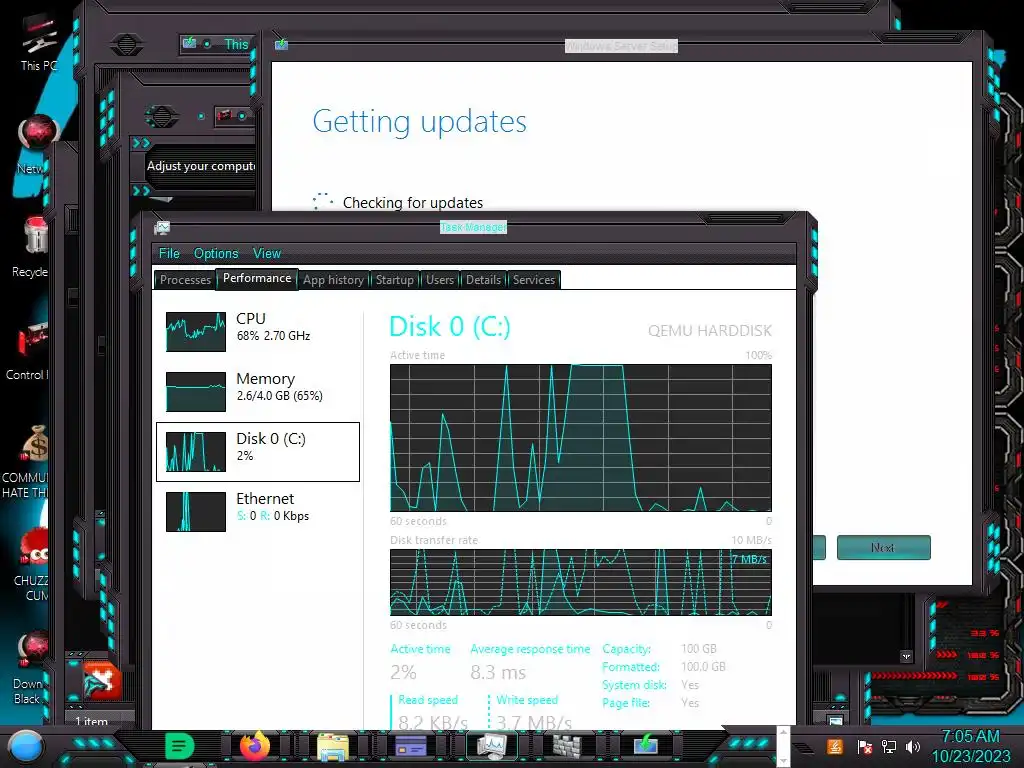Open the firewall brick wall taskbar icon
Image resolution: width=1024 pixels, height=768 pixels.
567,746
